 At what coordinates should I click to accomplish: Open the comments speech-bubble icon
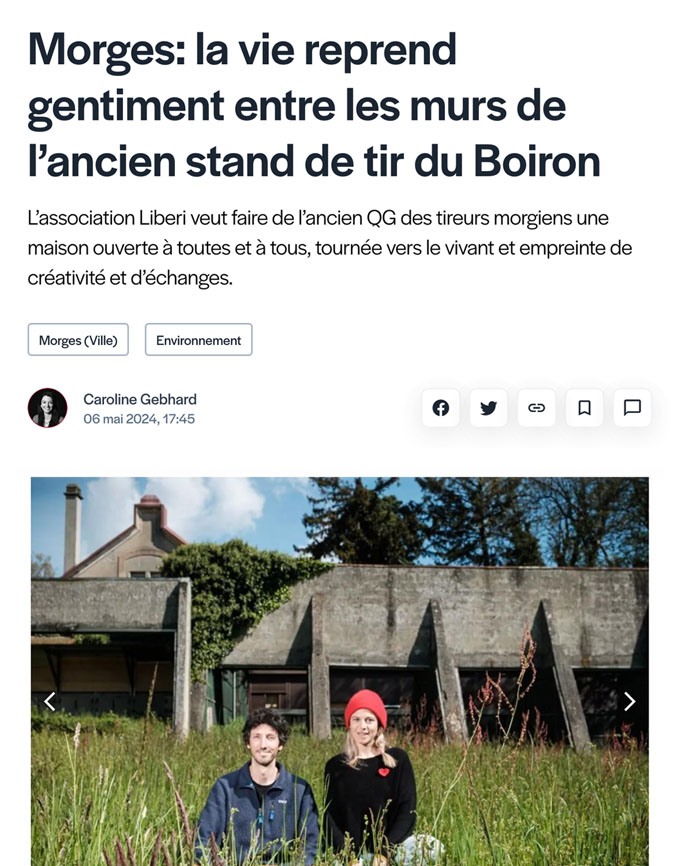(632, 408)
